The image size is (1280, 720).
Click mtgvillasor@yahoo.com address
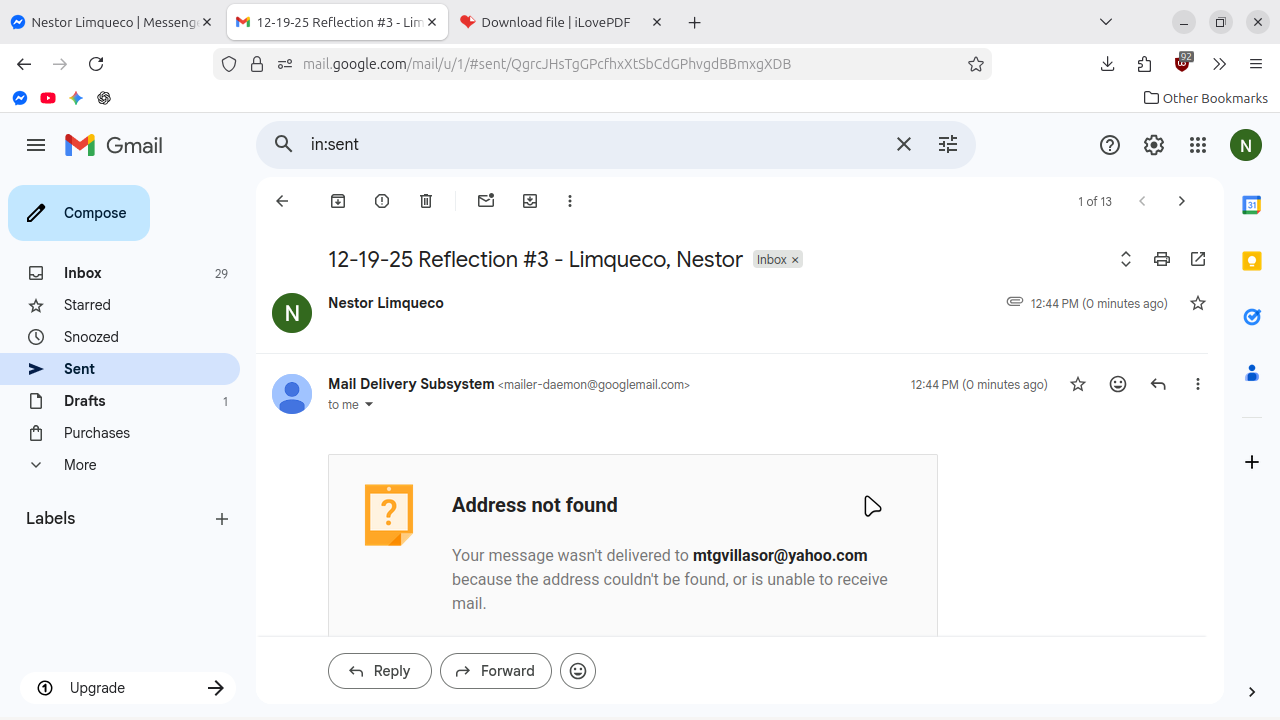point(780,556)
